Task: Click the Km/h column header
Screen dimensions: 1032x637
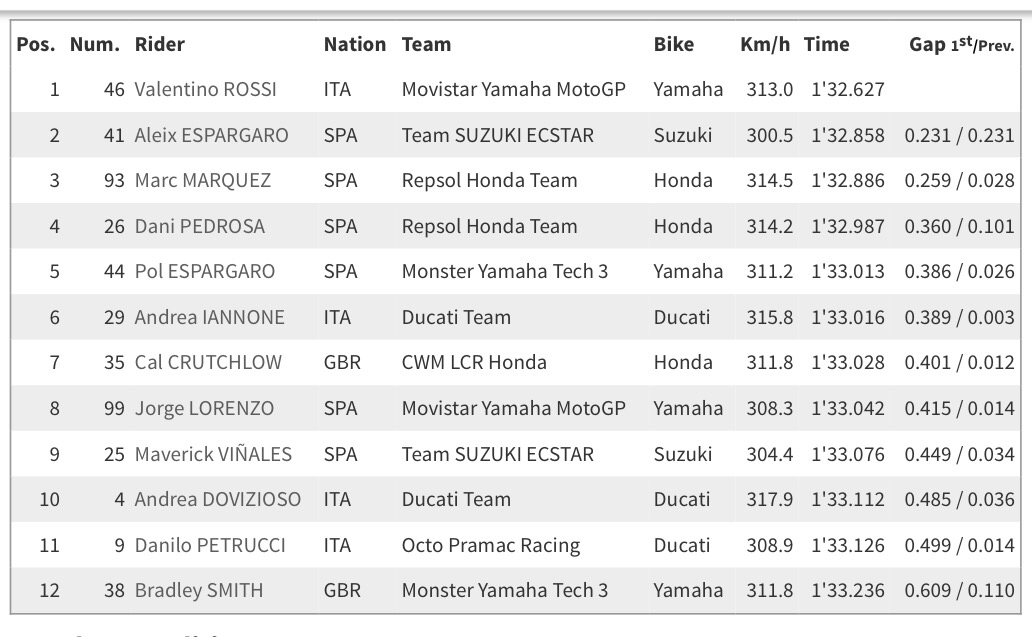Action: tap(765, 44)
